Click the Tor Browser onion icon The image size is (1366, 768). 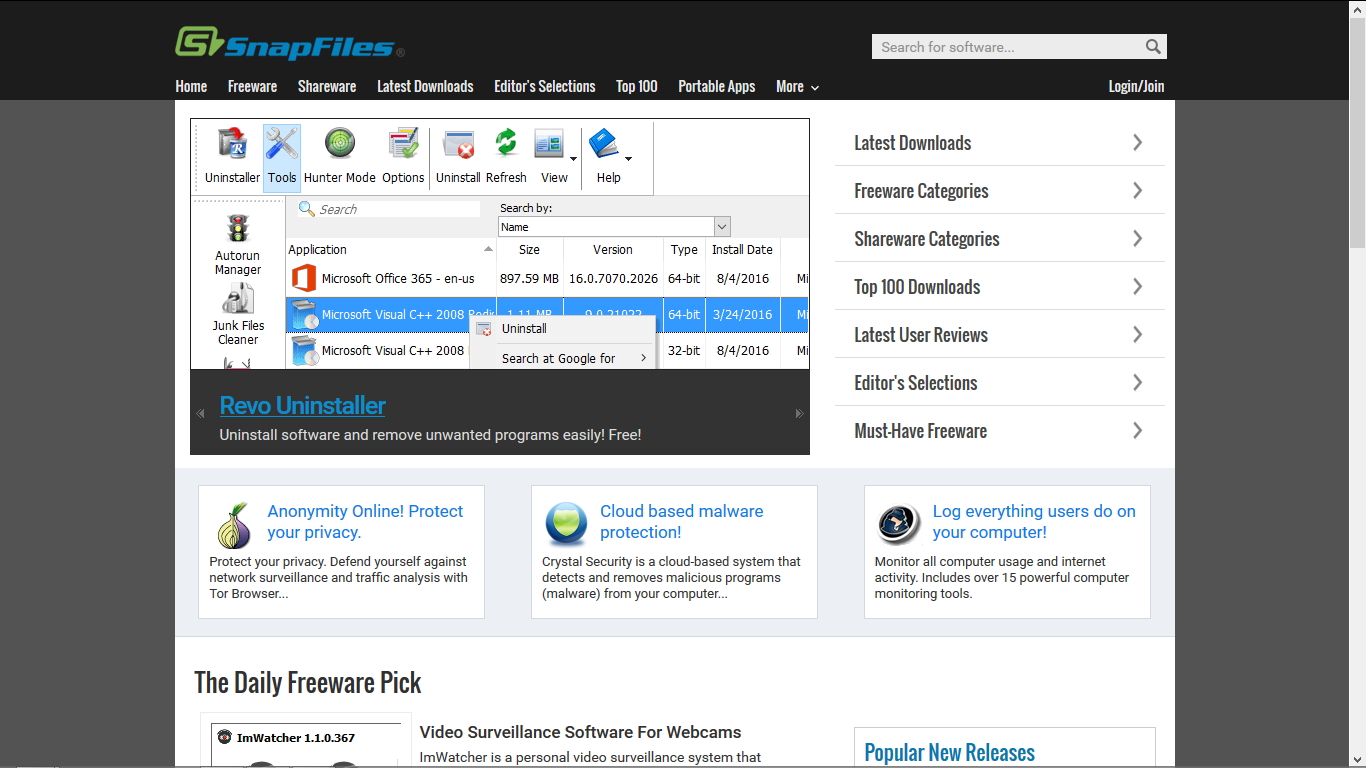(235, 526)
